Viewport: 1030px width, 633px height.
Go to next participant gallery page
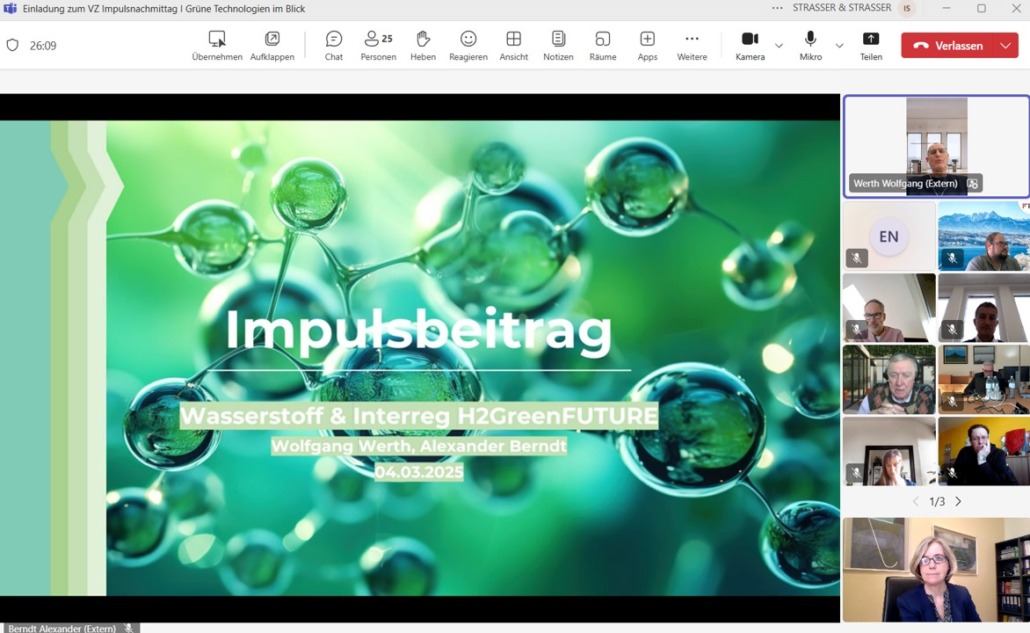pos(958,502)
